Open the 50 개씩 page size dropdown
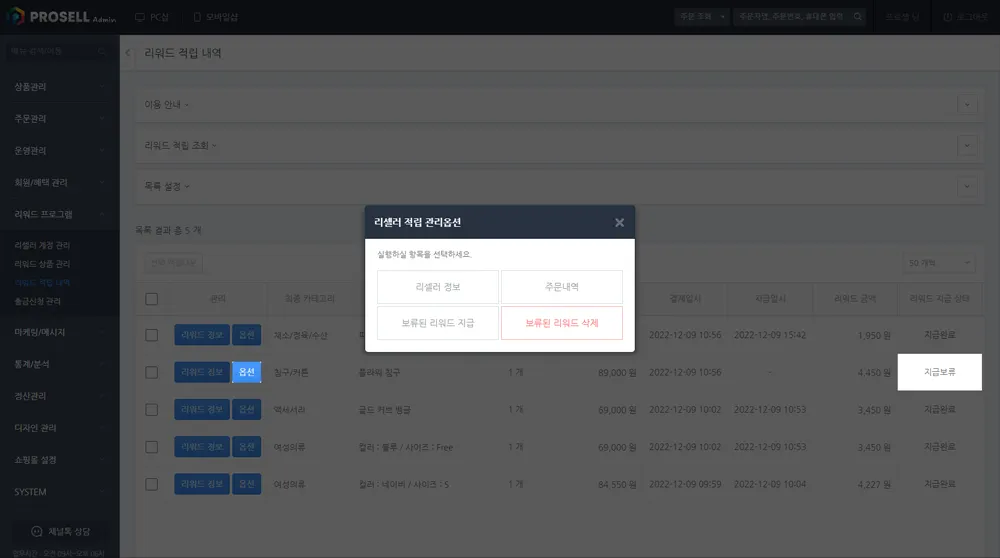This screenshot has width=1000, height=558. click(x=939, y=263)
